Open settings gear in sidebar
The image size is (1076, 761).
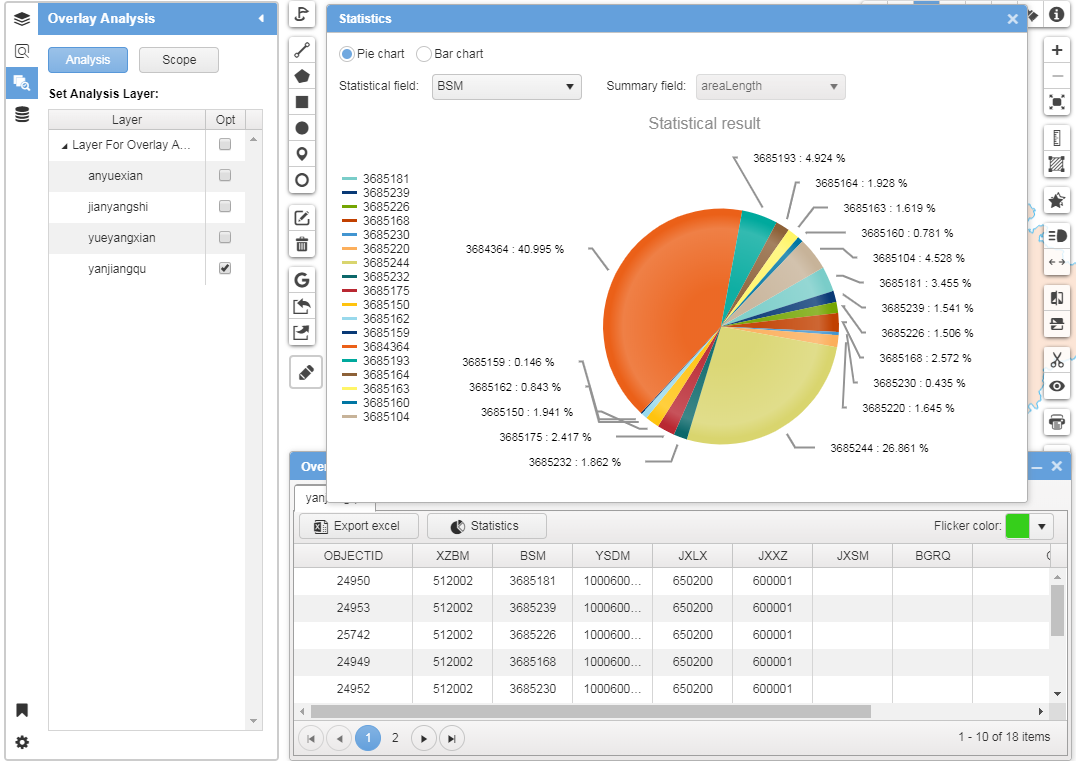(22, 742)
